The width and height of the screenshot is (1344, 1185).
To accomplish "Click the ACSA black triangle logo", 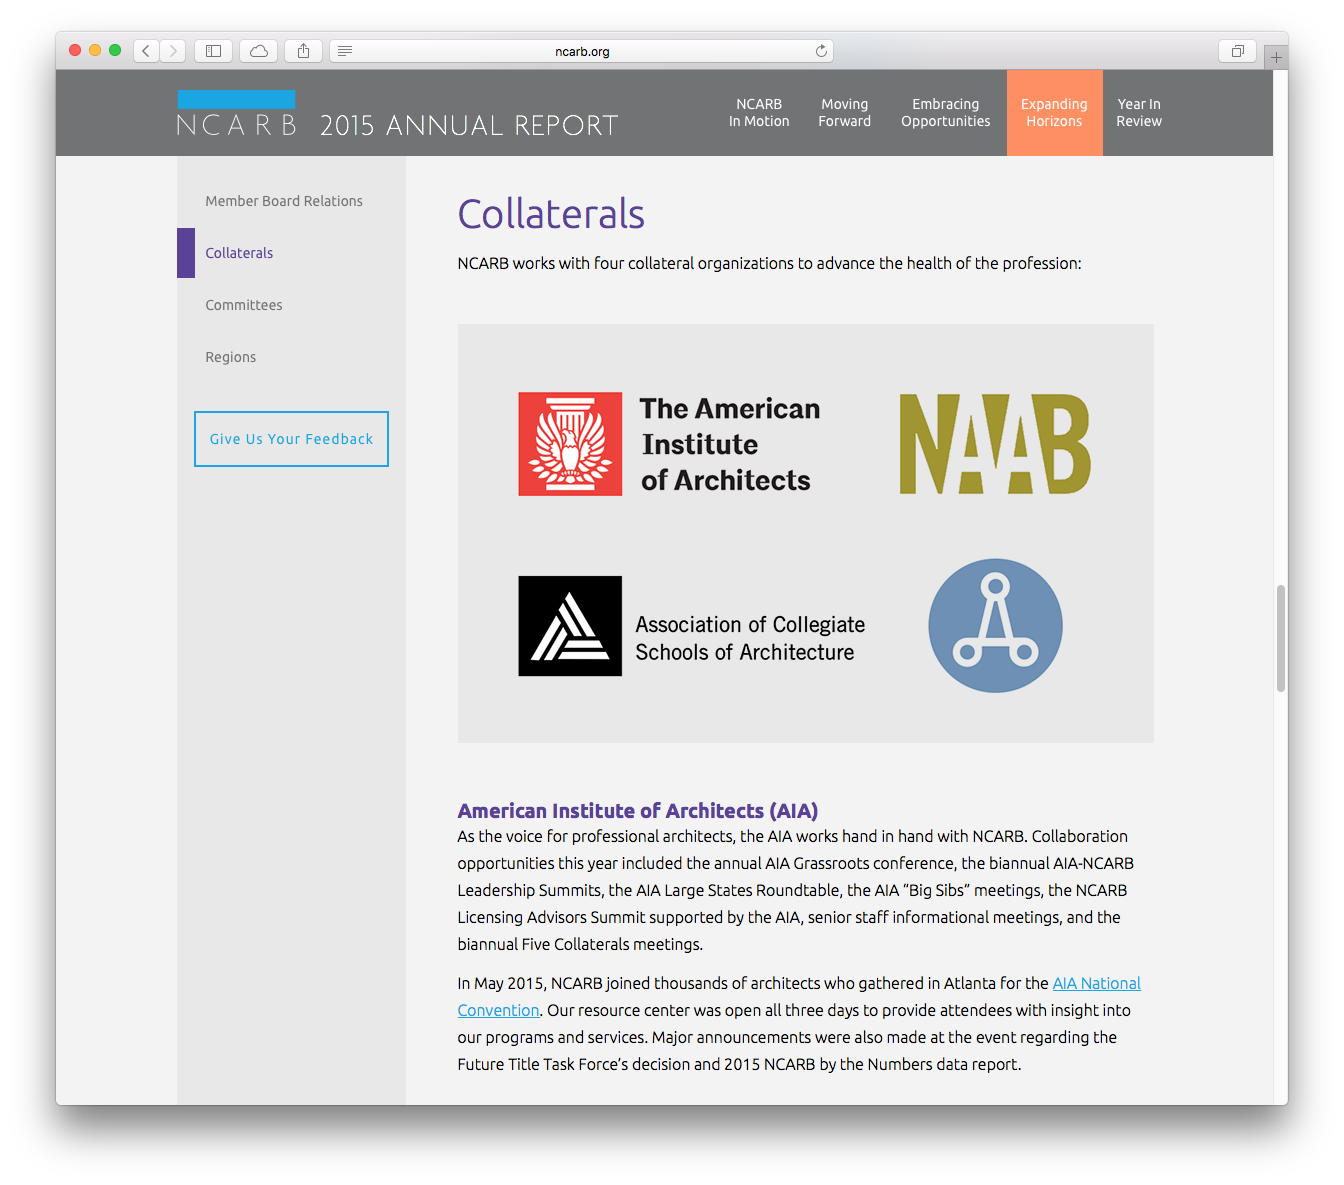I will coord(570,626).
